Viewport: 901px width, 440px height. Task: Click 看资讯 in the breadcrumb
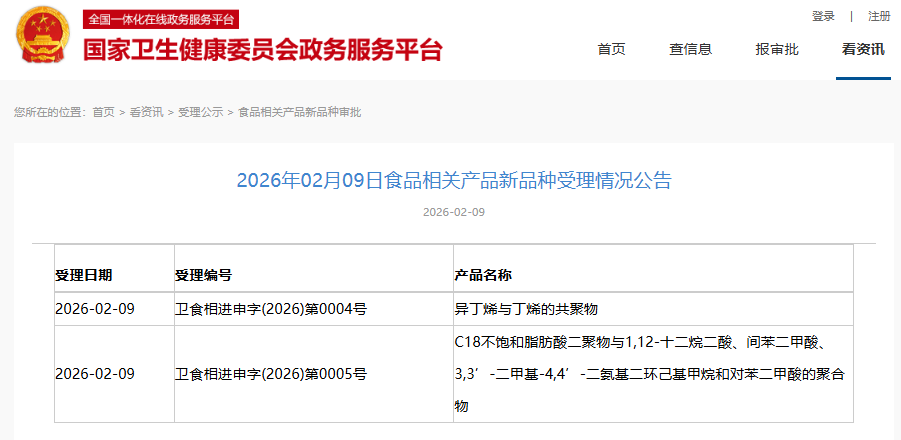point(146,113)
